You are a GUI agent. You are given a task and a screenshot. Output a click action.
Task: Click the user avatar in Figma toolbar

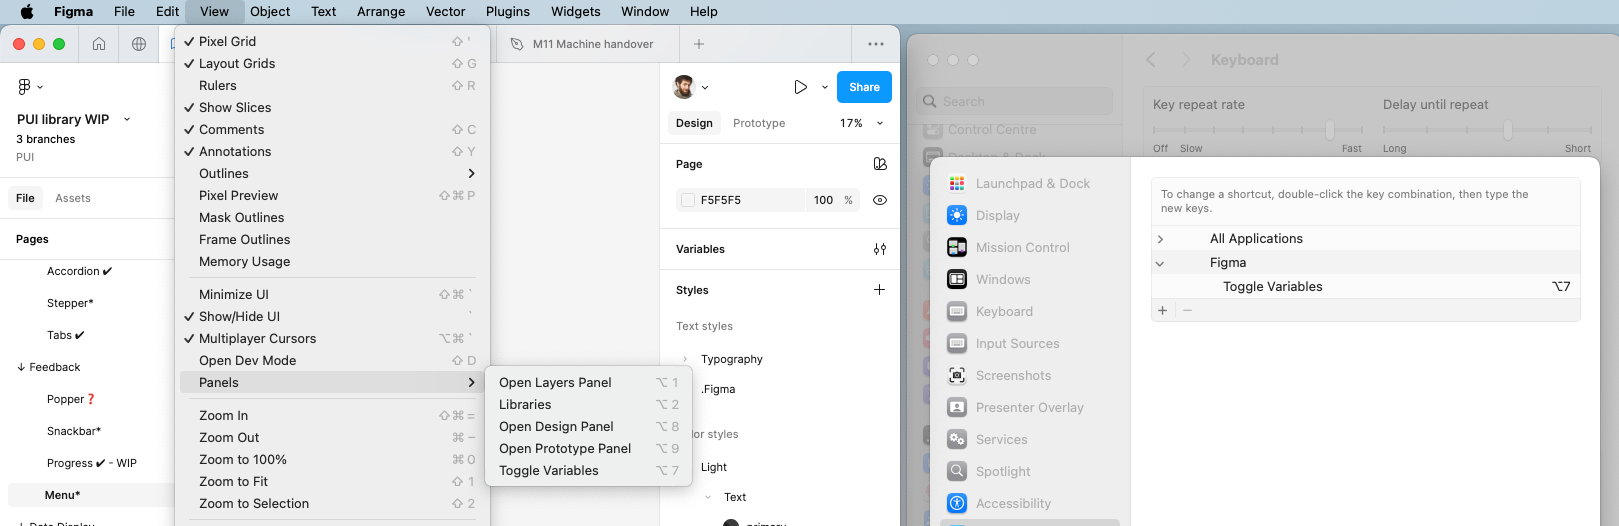pos(684,87)
